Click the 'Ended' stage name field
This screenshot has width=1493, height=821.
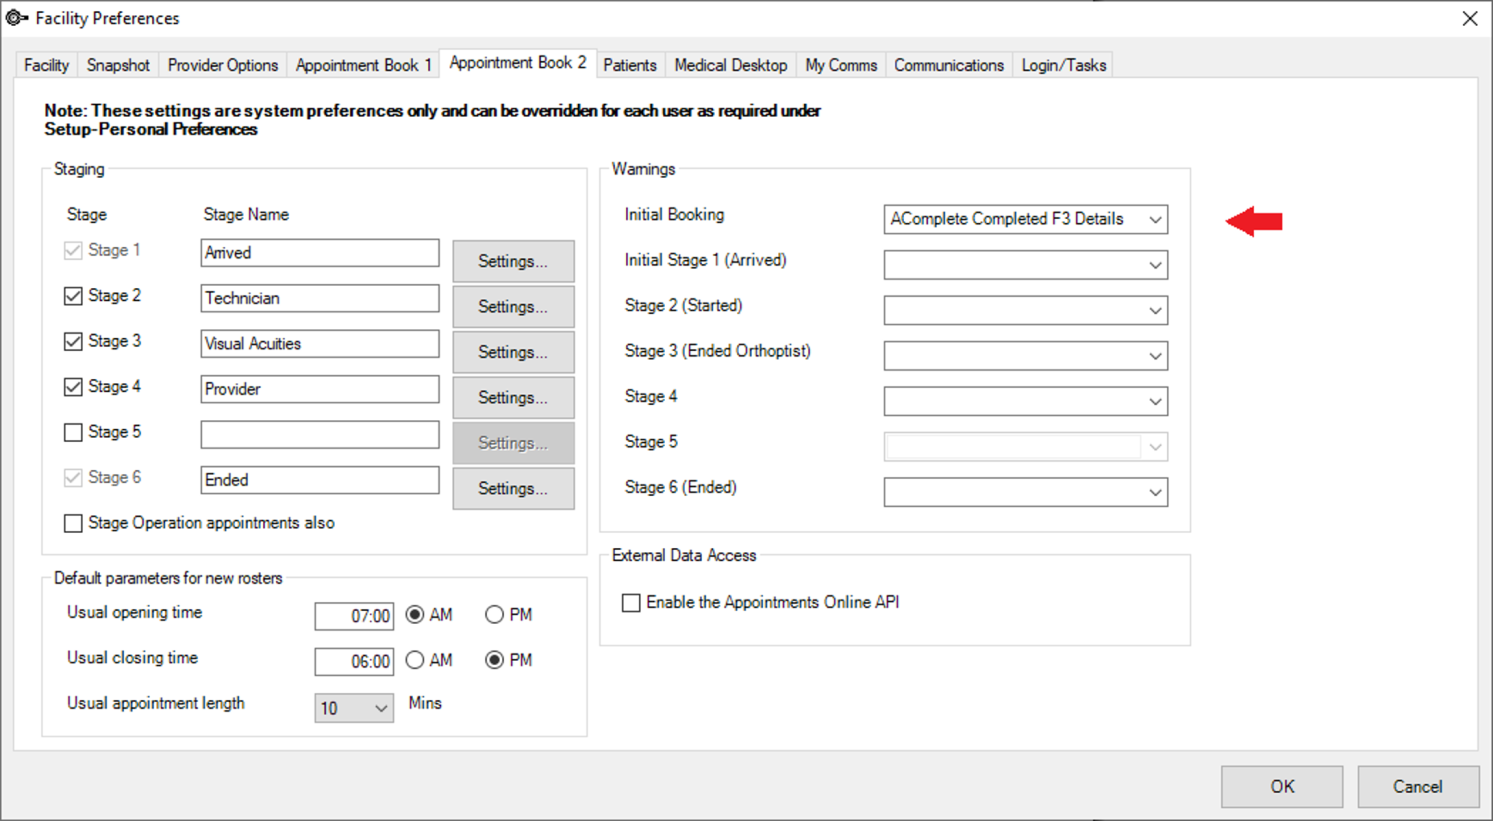pyautogui.click(x=320, y=480)
